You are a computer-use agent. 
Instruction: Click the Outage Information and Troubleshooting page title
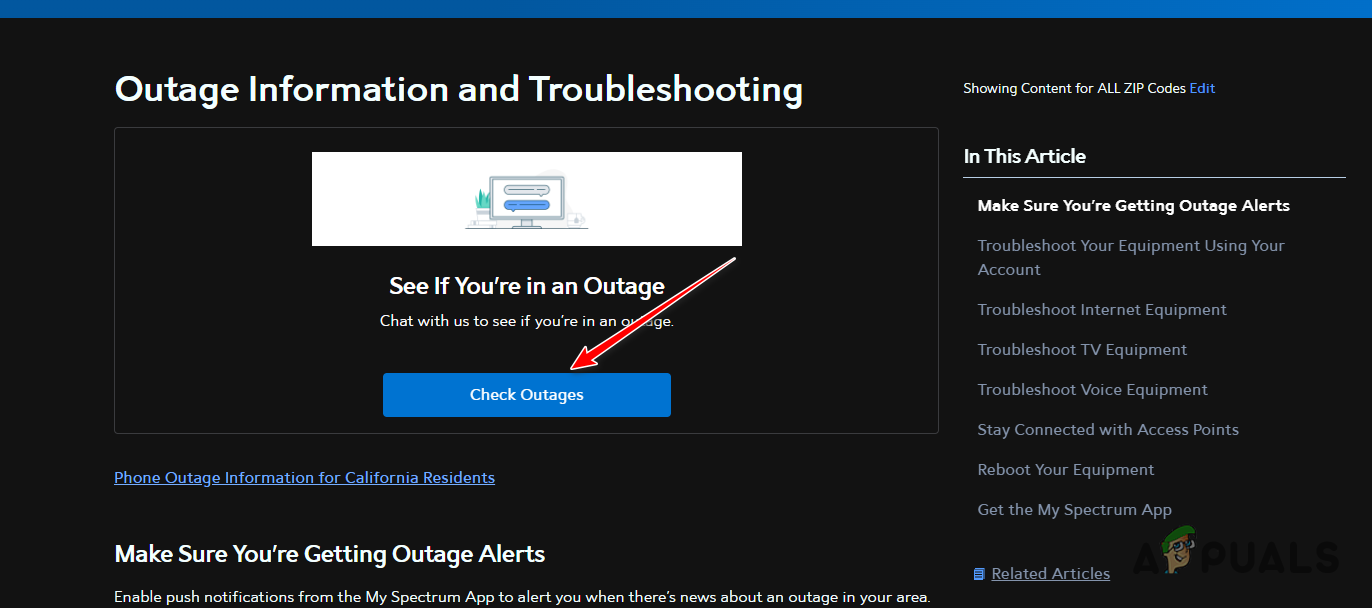tap(459, 89)
